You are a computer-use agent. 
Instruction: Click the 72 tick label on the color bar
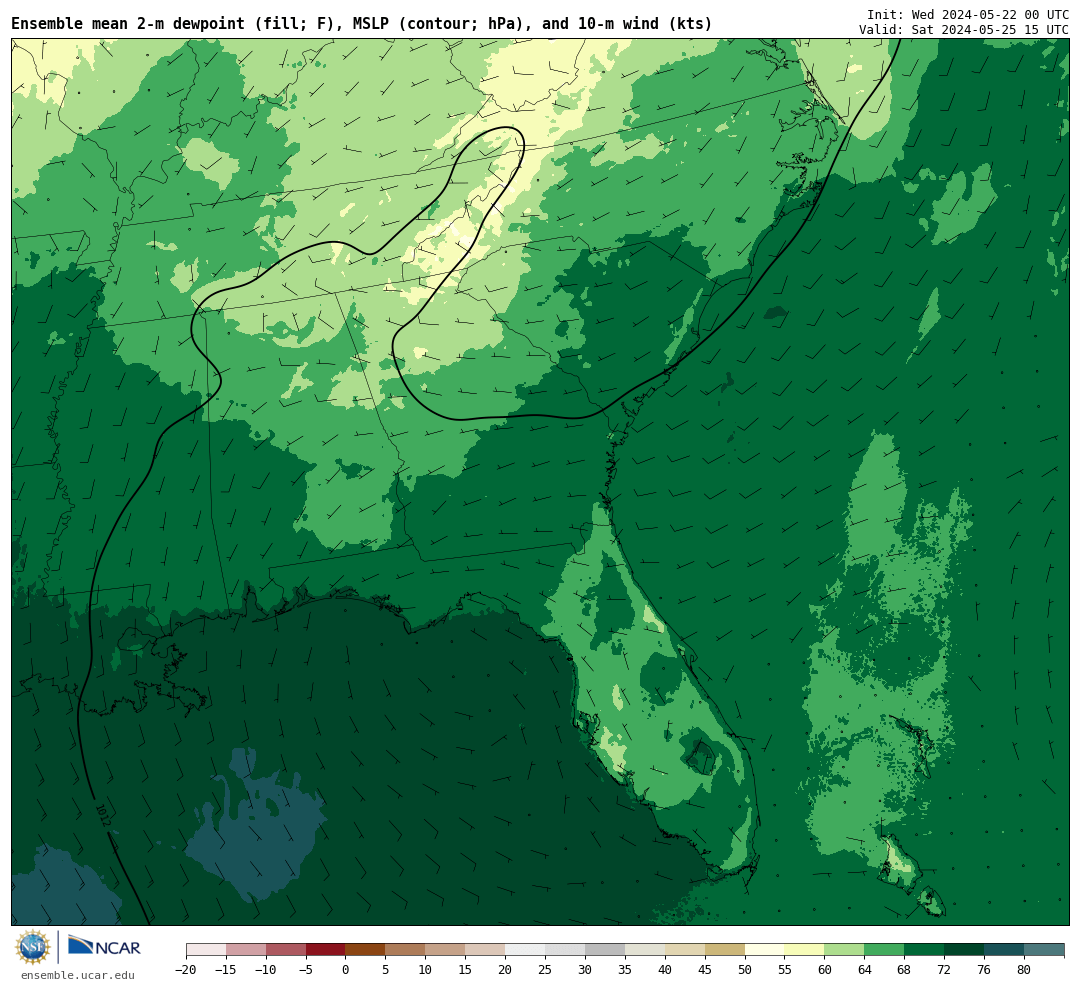(x=944, y=969)
